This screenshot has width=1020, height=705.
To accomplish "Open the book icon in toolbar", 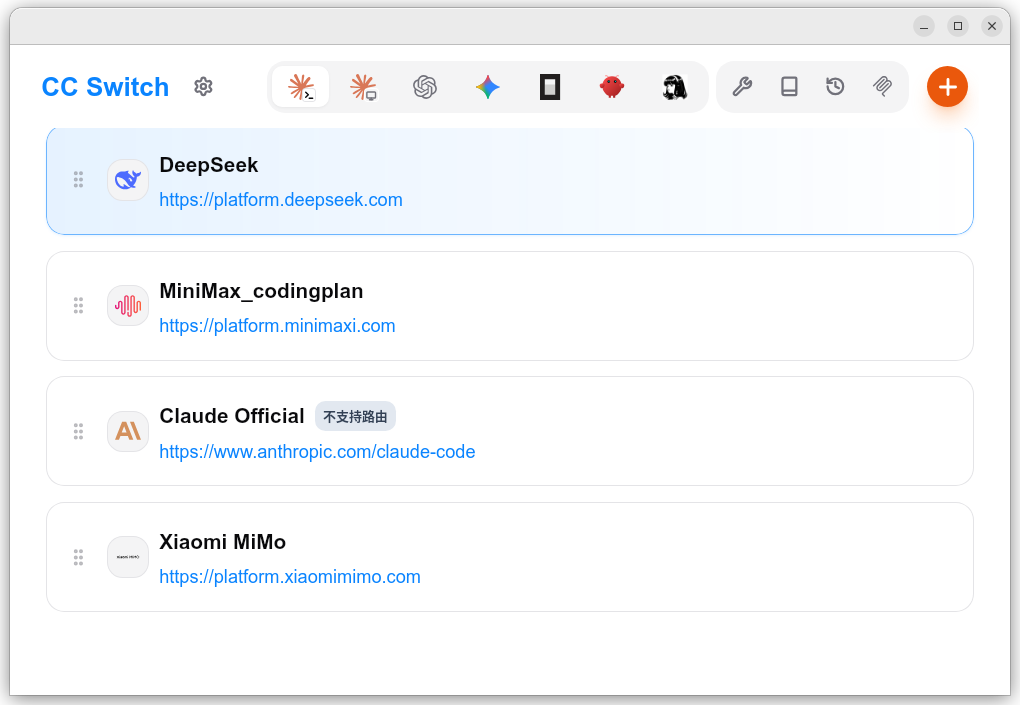I will tap(789, 86).
